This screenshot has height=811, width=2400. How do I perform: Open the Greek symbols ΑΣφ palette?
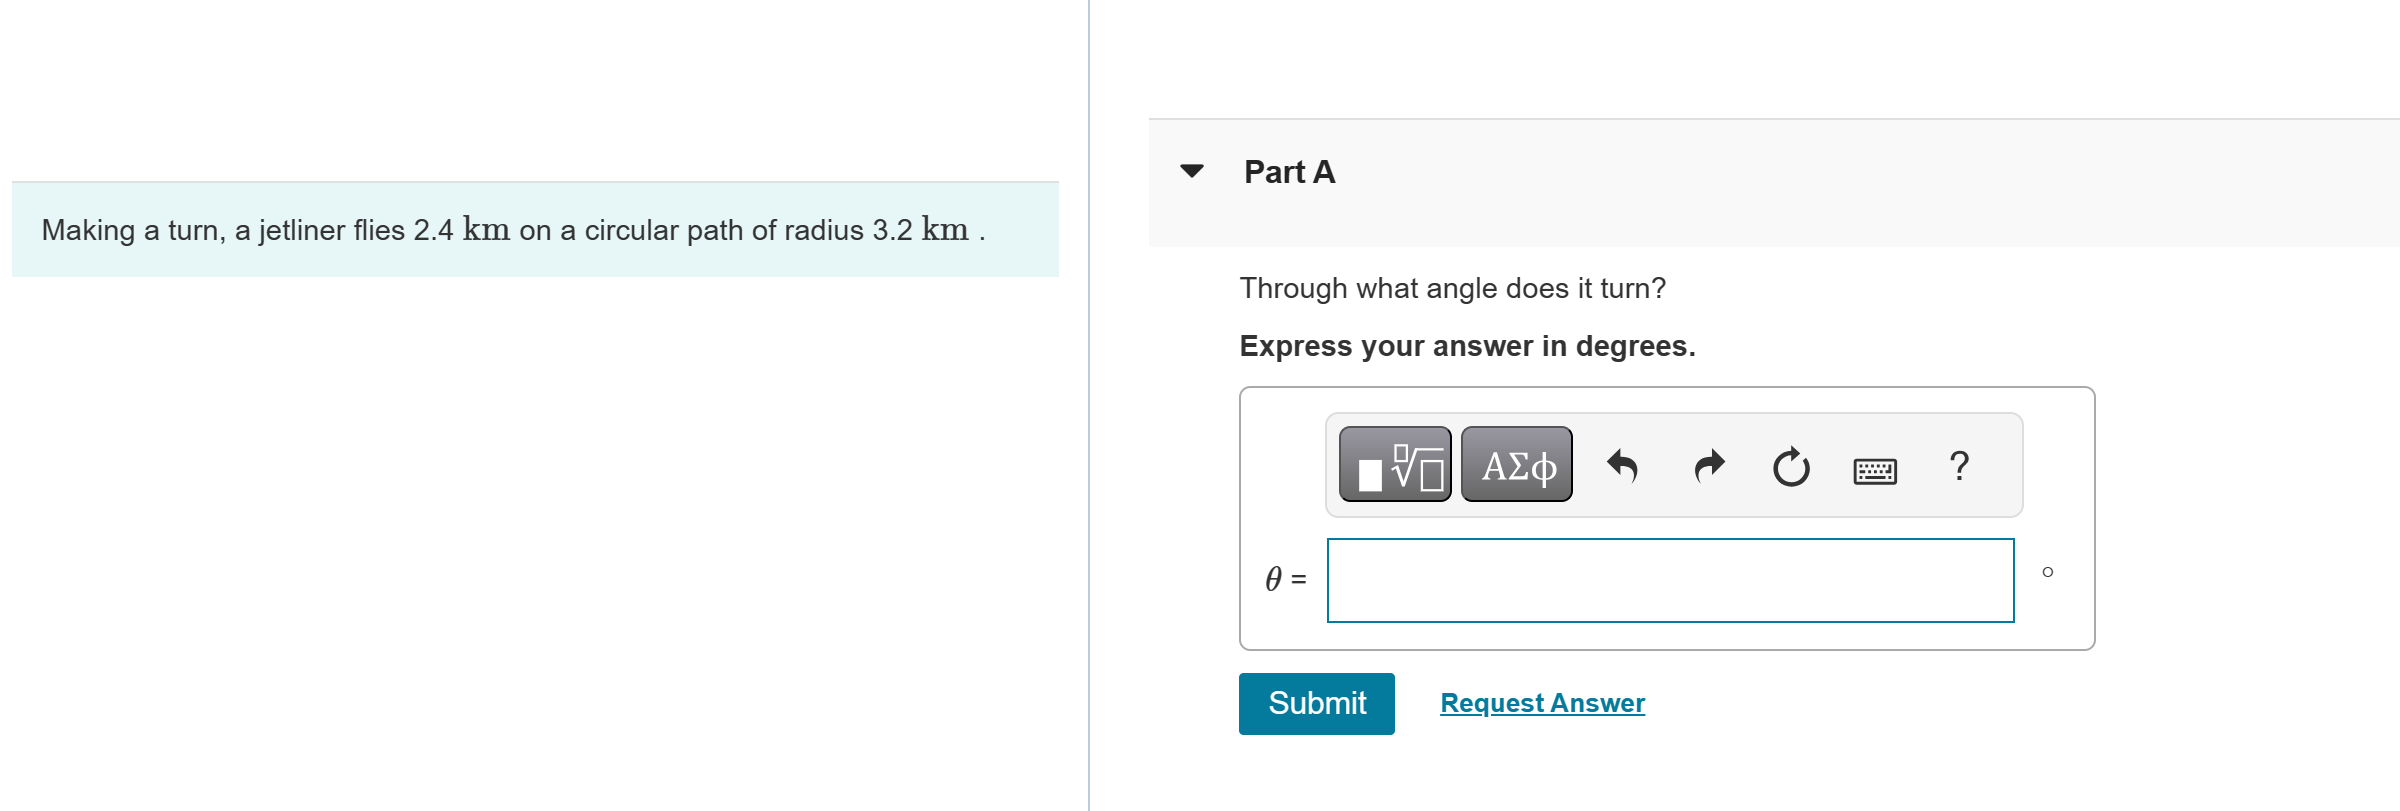pyautogui.click(x=1515, y=463)
